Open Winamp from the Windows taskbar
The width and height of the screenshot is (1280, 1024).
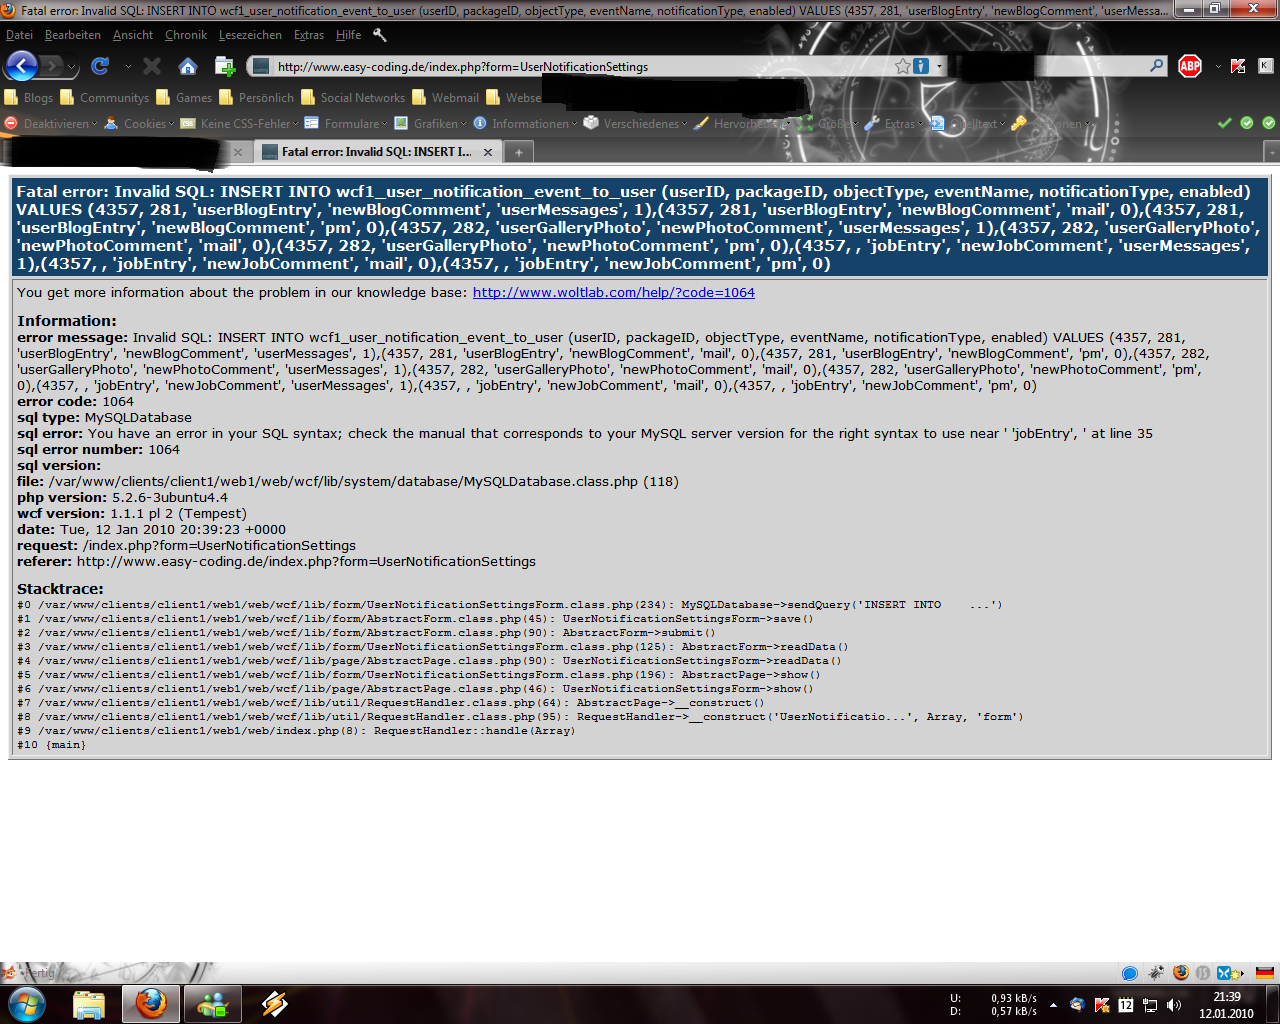point(274,1003)
